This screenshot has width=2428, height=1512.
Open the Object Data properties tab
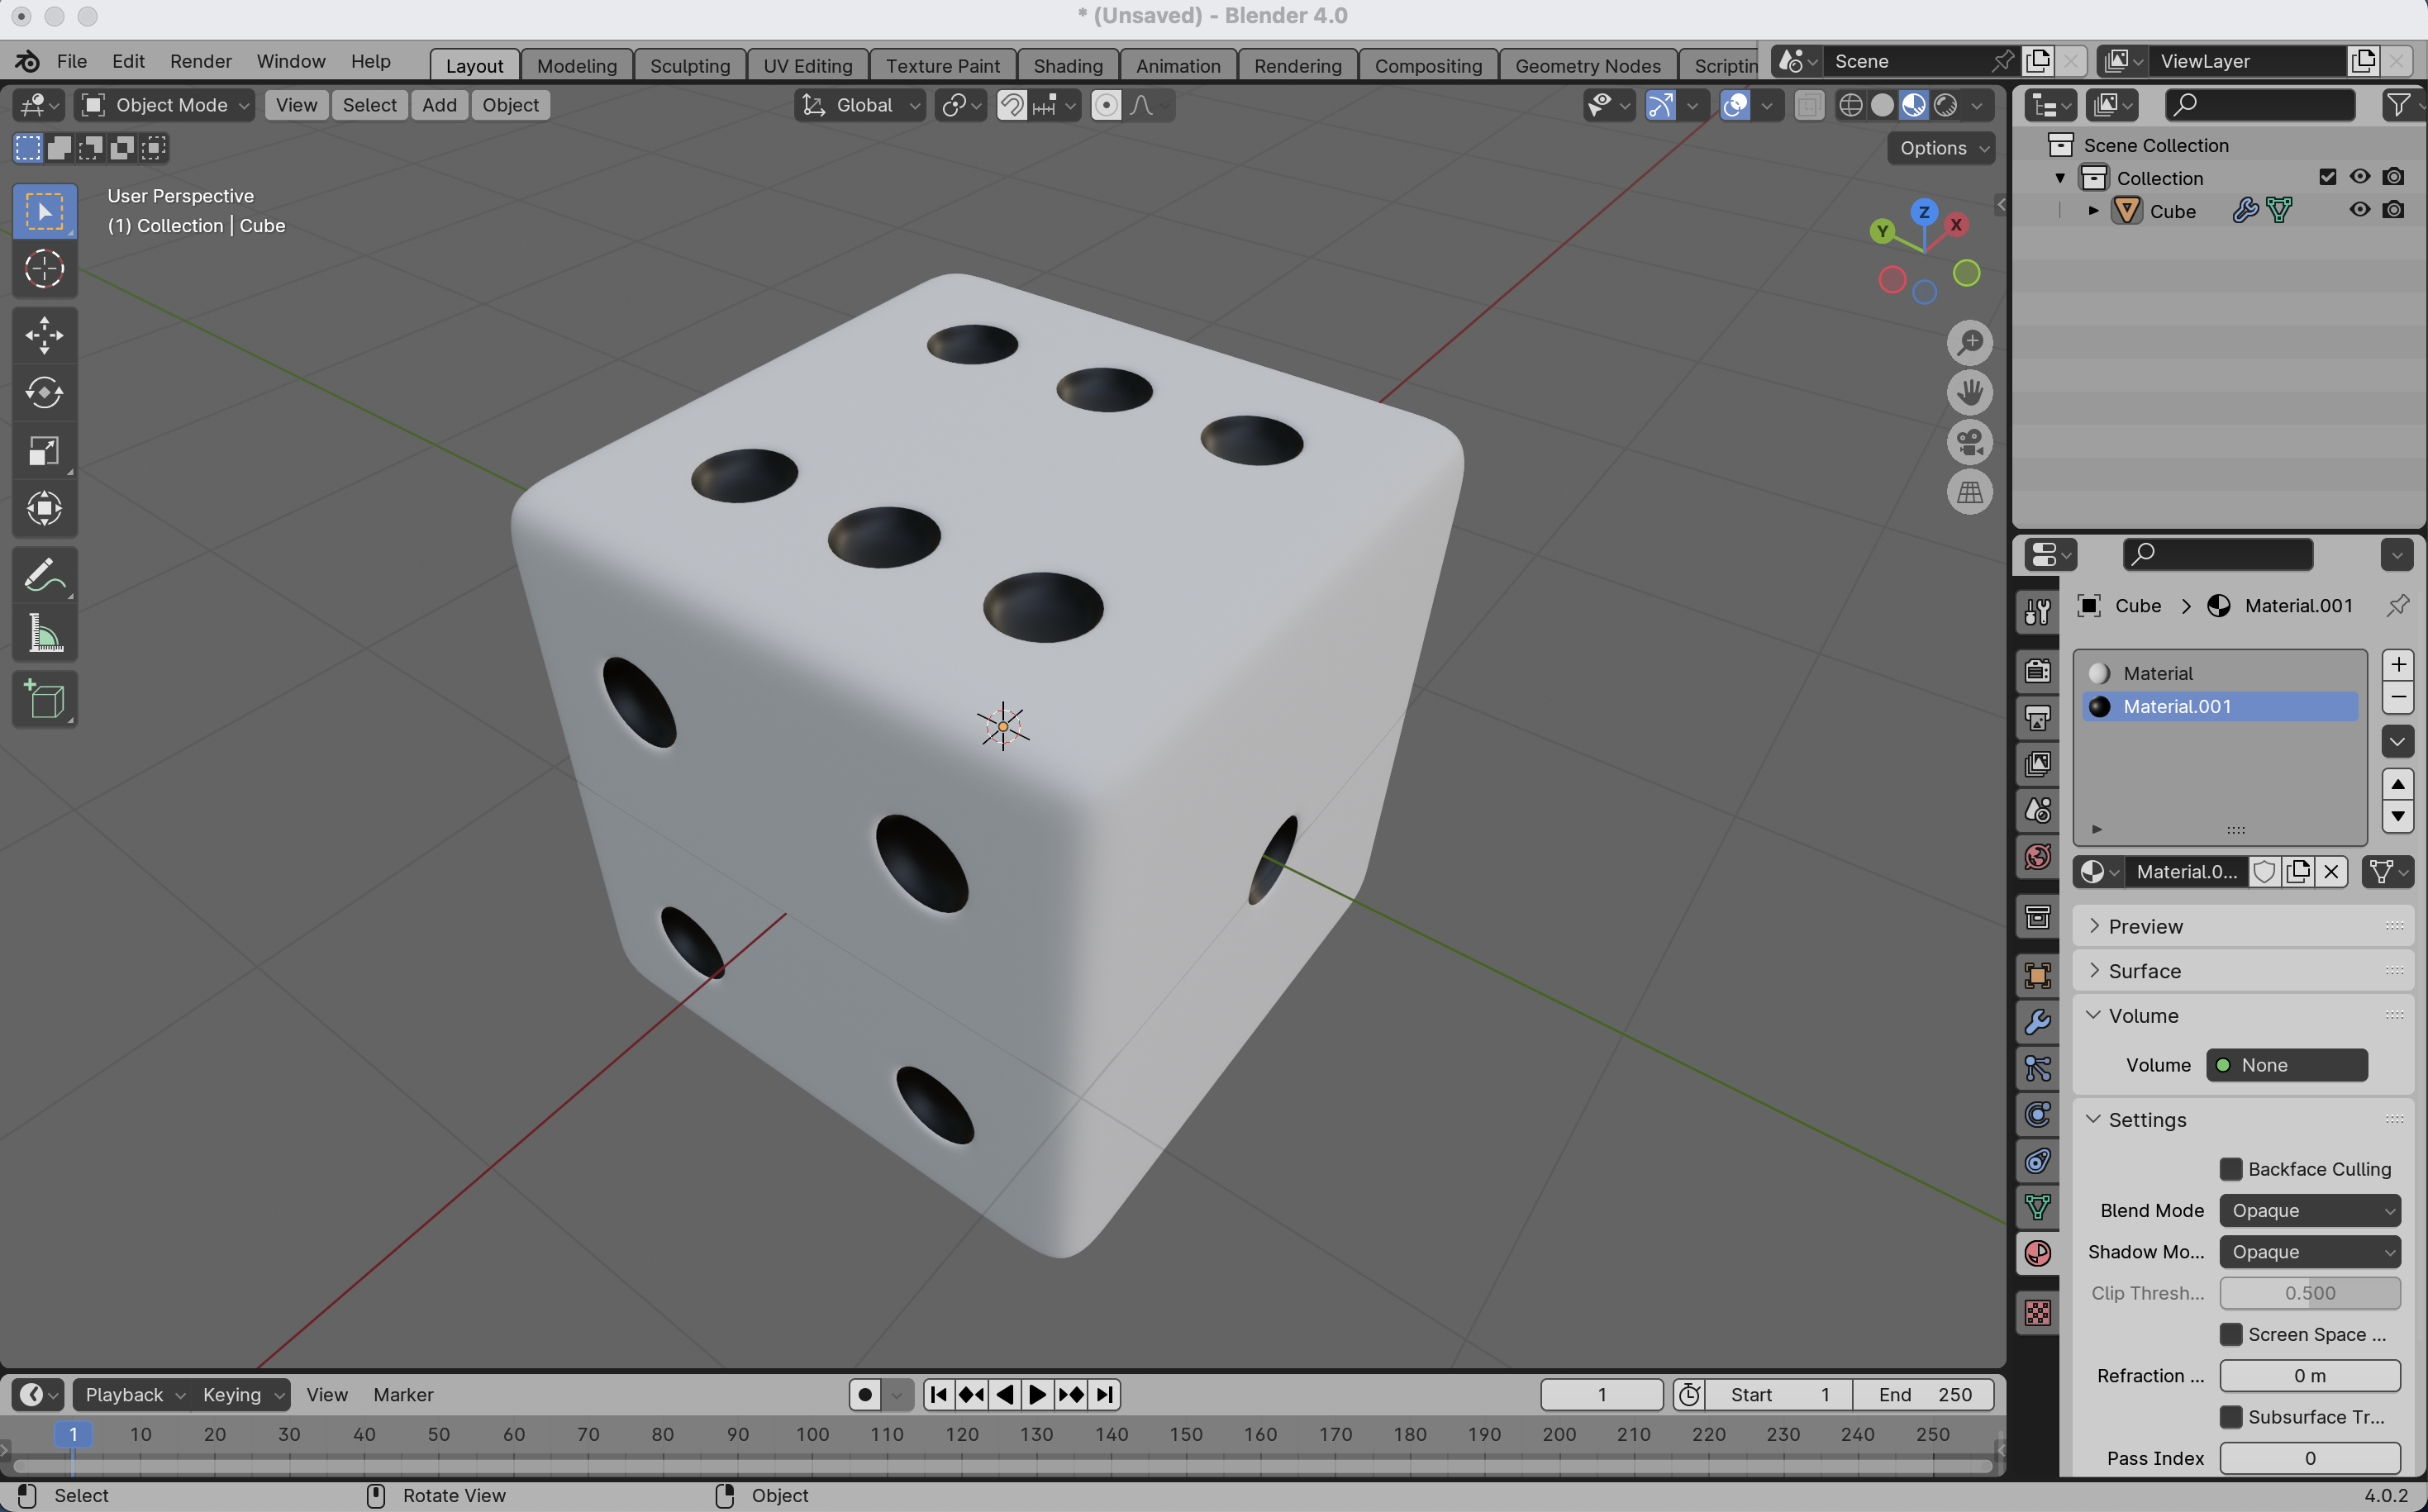pyautogui.click(x=2037, y=1207)
